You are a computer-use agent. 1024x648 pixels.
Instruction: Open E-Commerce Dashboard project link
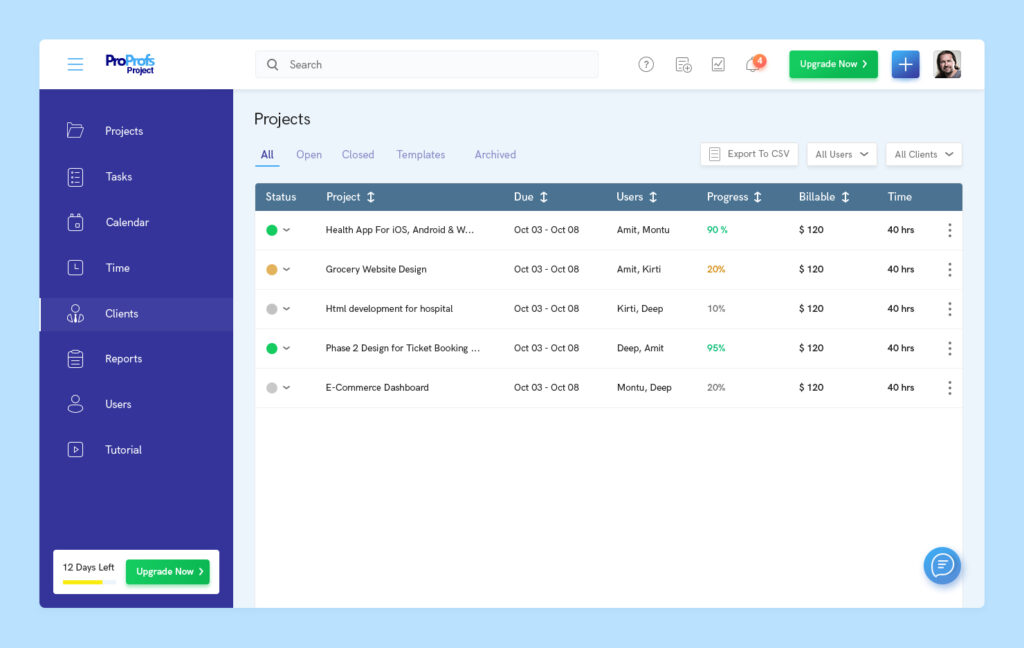pos(377,387)
